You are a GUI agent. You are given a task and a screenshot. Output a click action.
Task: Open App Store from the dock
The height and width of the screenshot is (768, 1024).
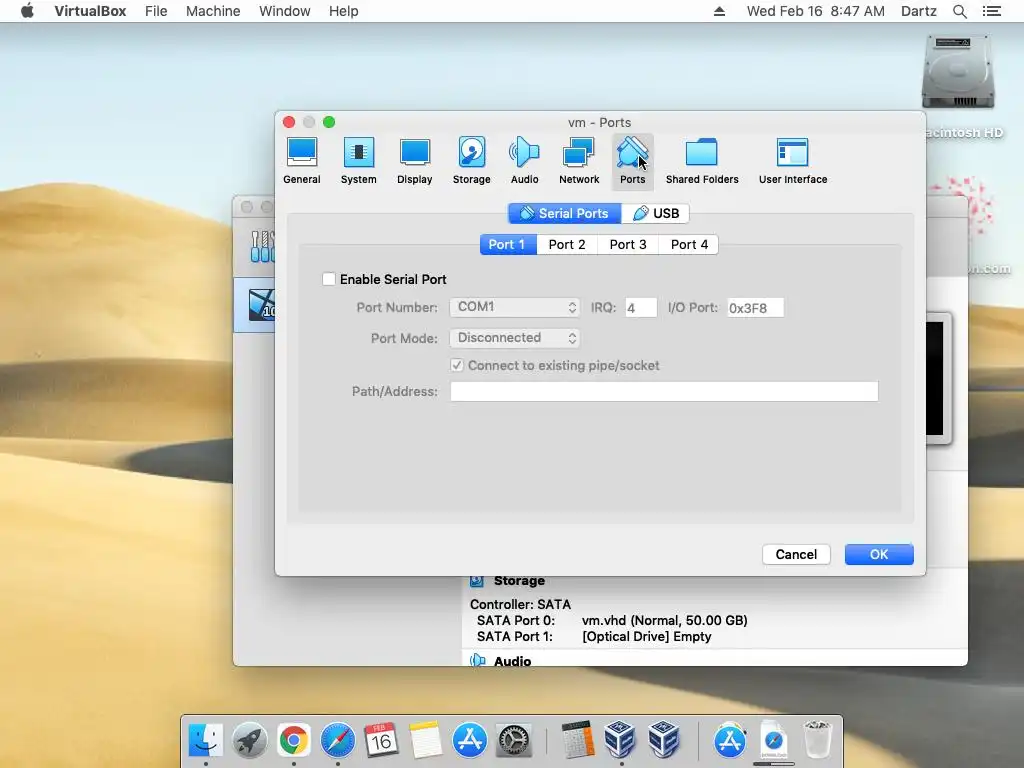pos(470,740)
